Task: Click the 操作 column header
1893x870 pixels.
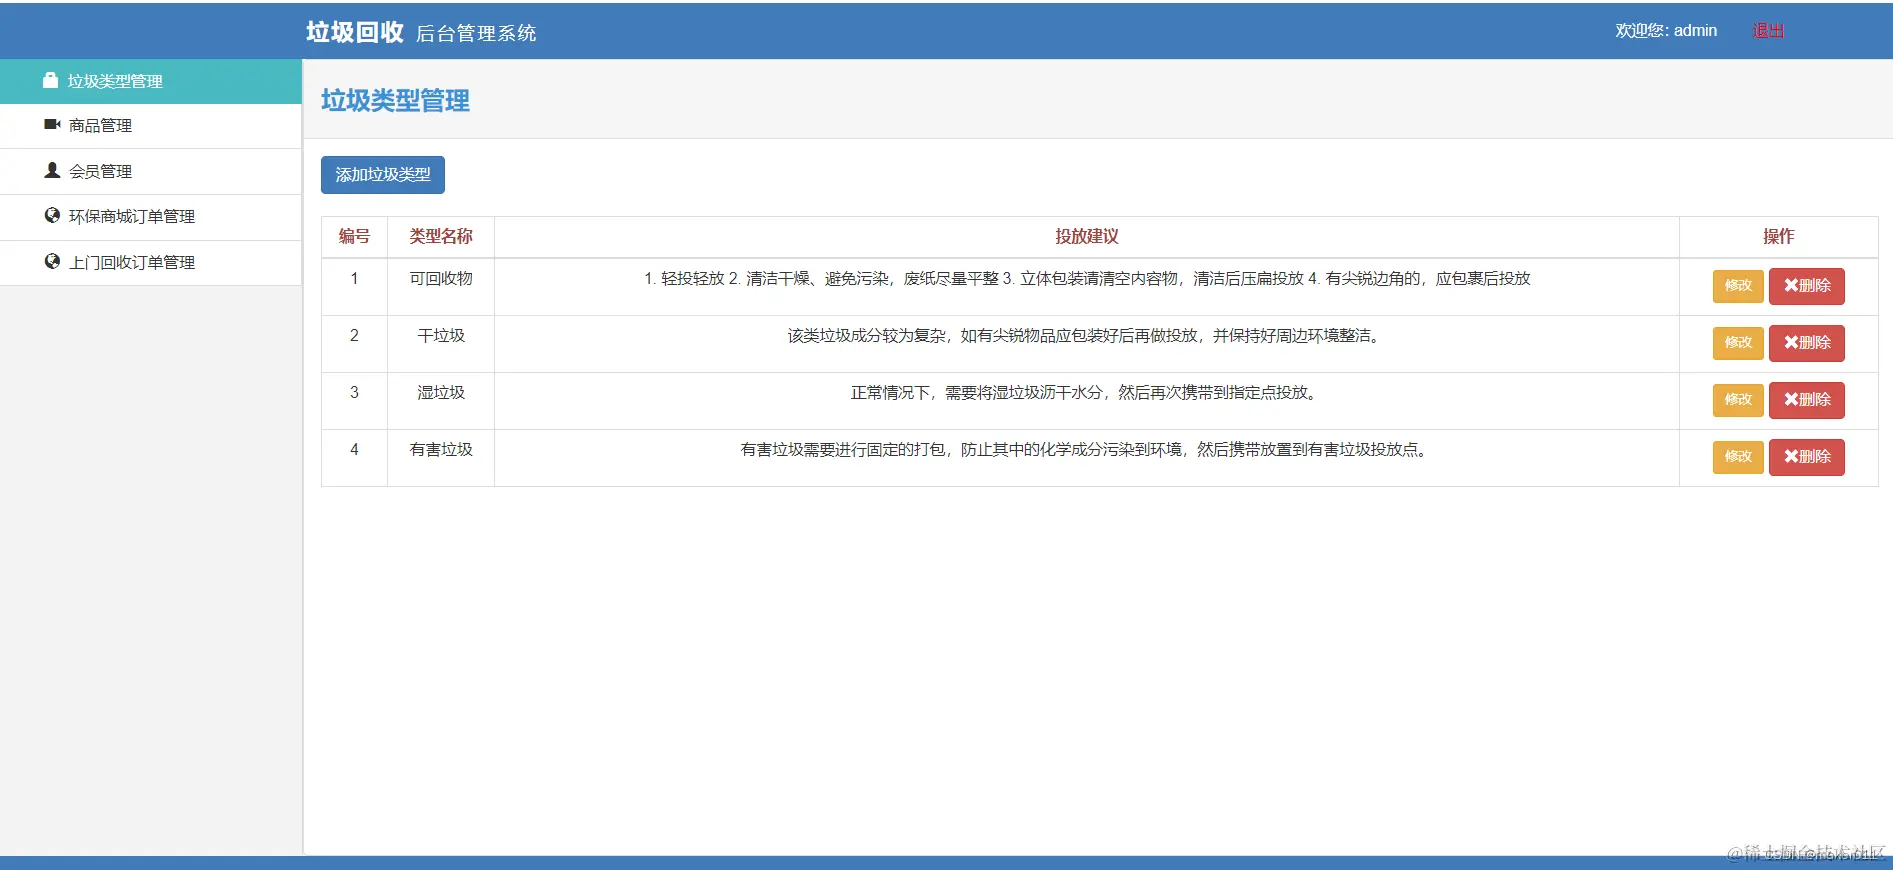Action: click(x=1778, y=237)
